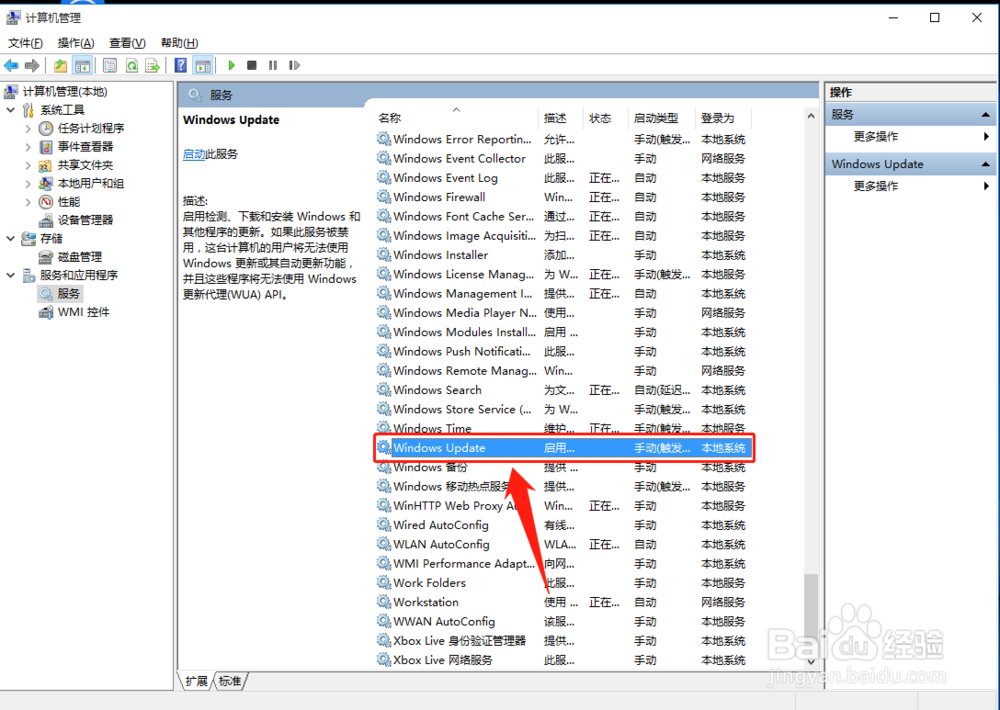Sort by the 登录为 column header

pyautogui.click(x=723, y=118)
